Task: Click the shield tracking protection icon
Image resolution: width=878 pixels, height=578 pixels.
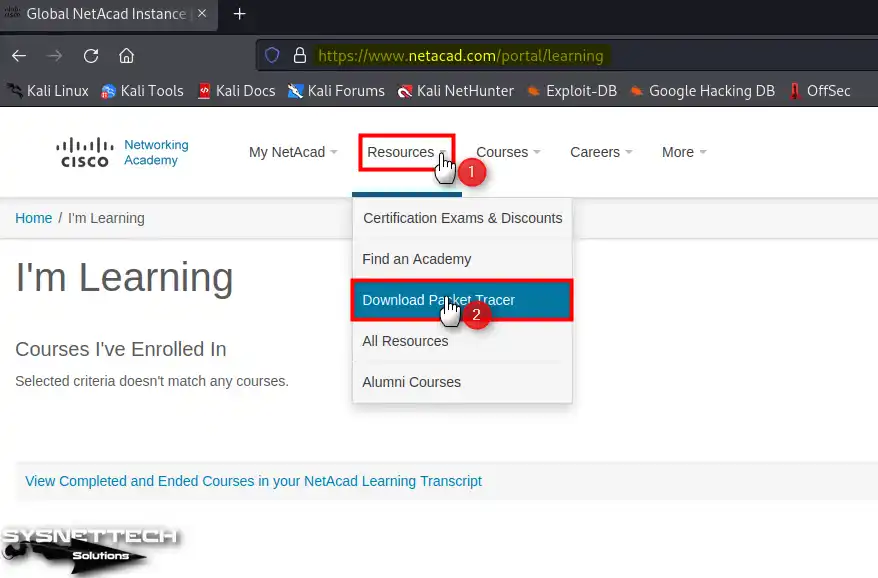Action: tap(272, 55)
